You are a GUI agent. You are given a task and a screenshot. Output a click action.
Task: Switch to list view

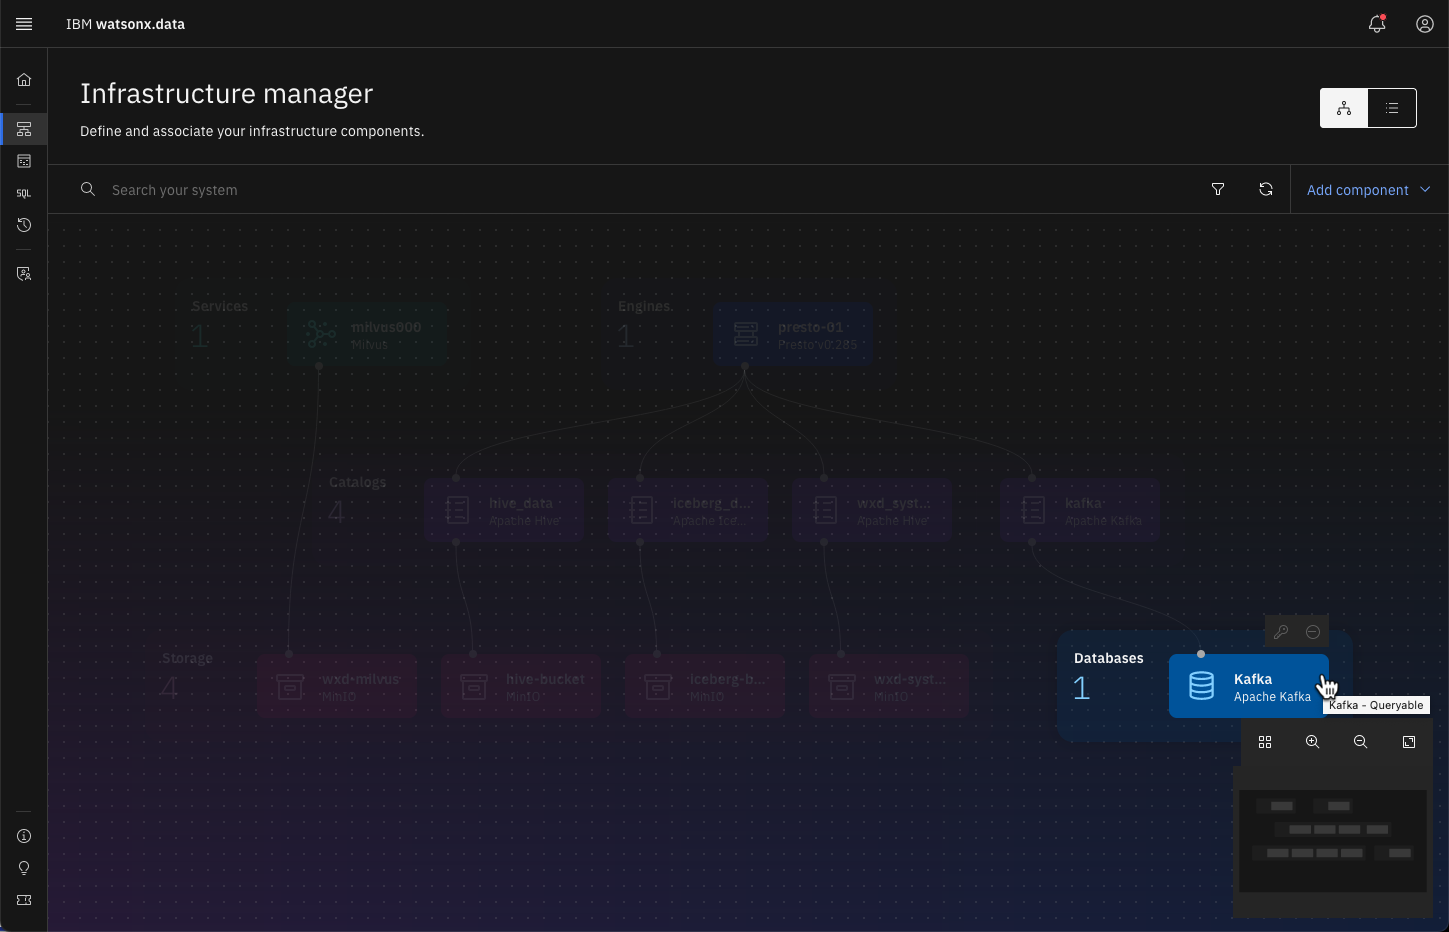coord(1392,108)
